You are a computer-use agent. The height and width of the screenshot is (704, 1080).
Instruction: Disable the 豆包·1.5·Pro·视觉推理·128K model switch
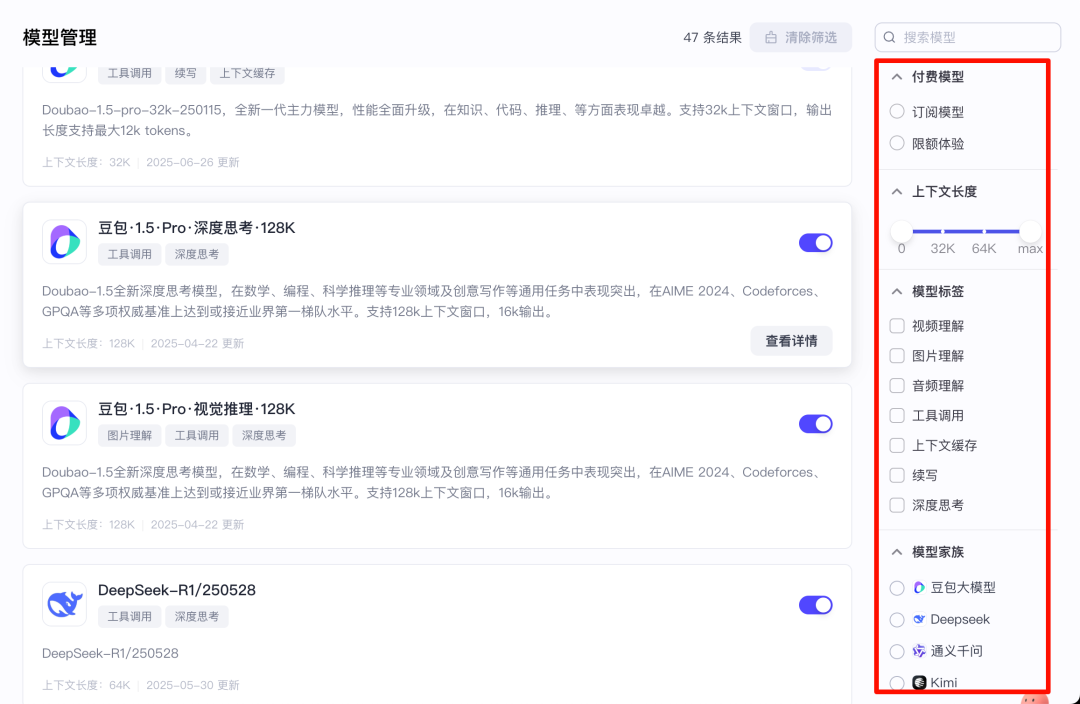816,424
